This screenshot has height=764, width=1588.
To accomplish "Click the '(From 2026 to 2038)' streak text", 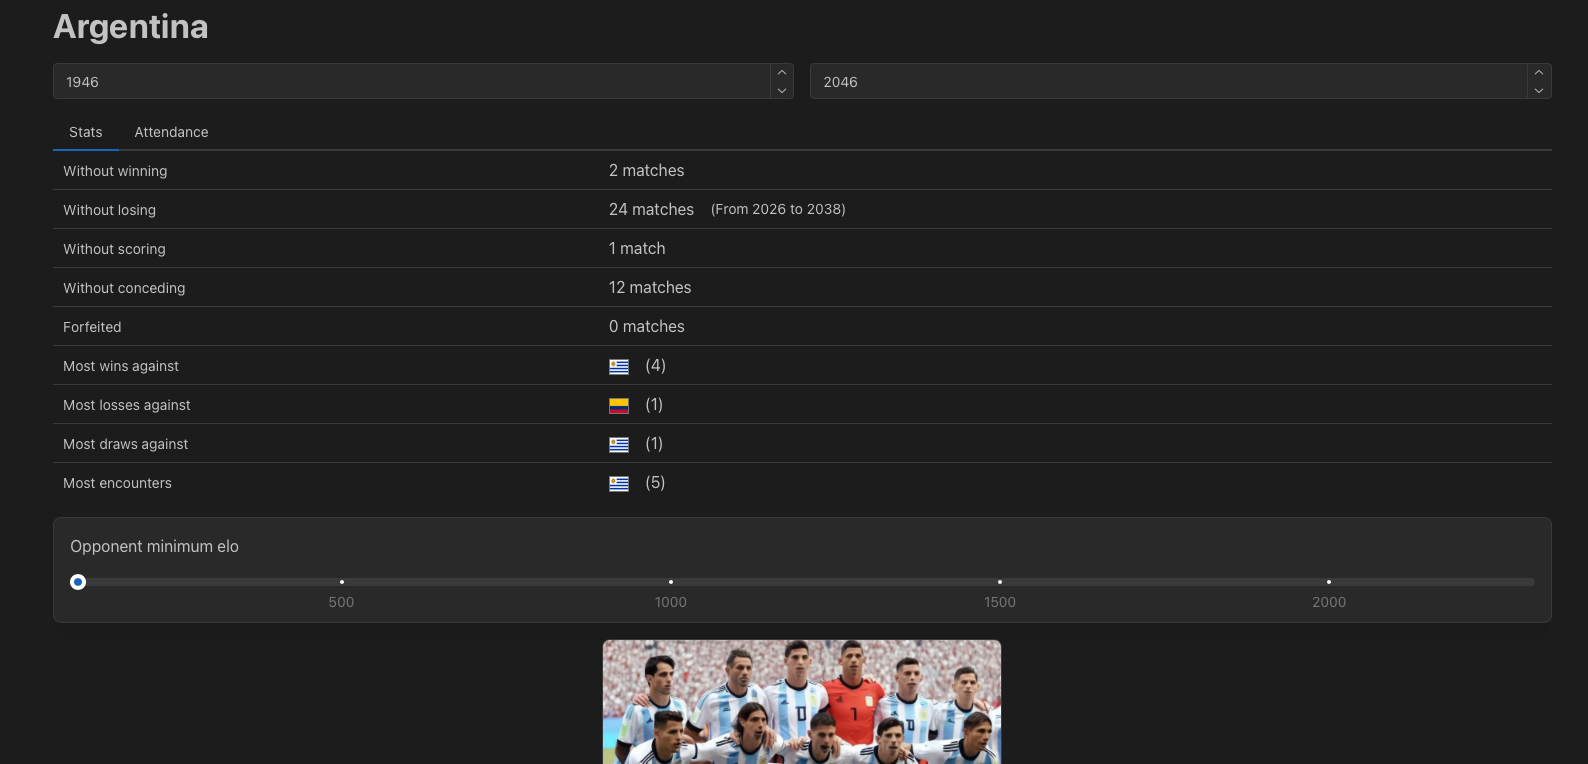I will coord(778,210).
